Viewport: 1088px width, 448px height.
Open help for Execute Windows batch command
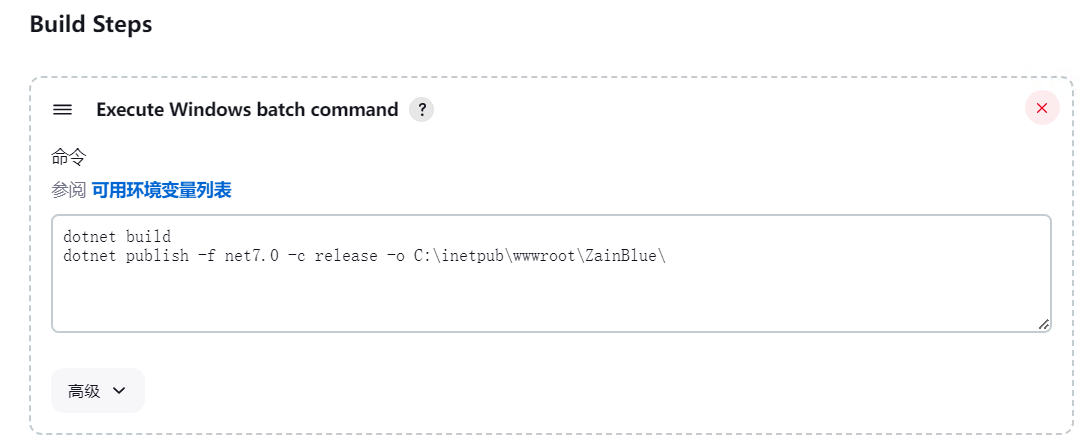point(421,110)
